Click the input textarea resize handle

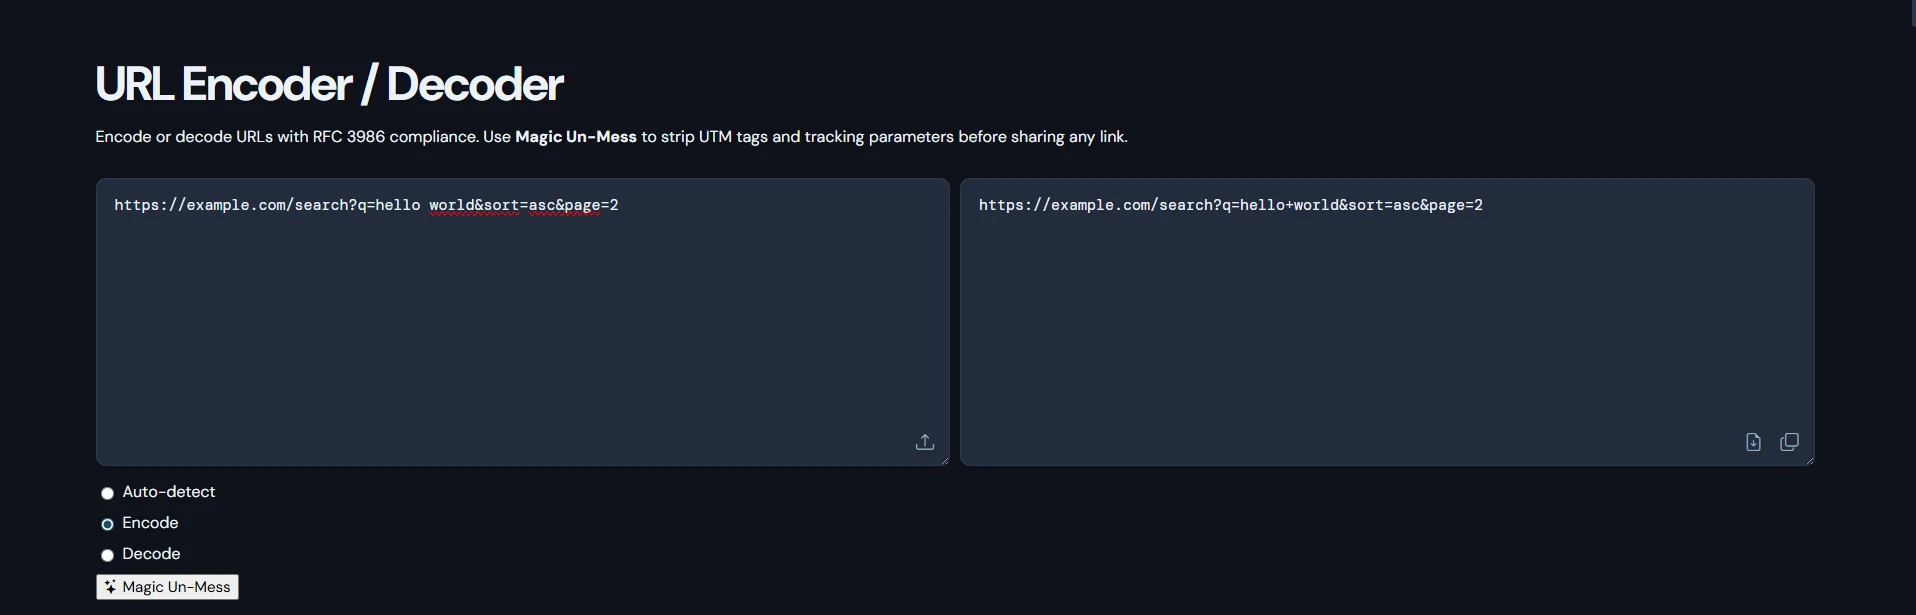tap(943, 460)
